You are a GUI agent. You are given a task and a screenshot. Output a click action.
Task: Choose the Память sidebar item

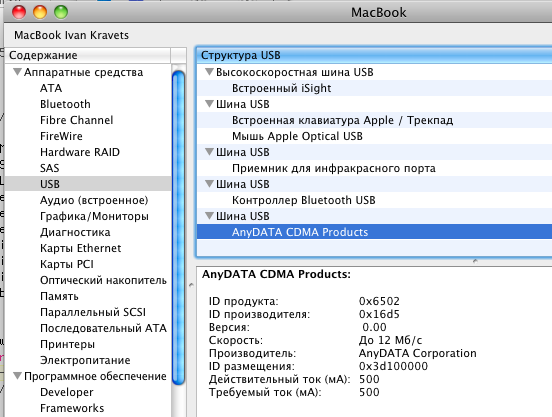pyautogui.click(x=59, y=296)
